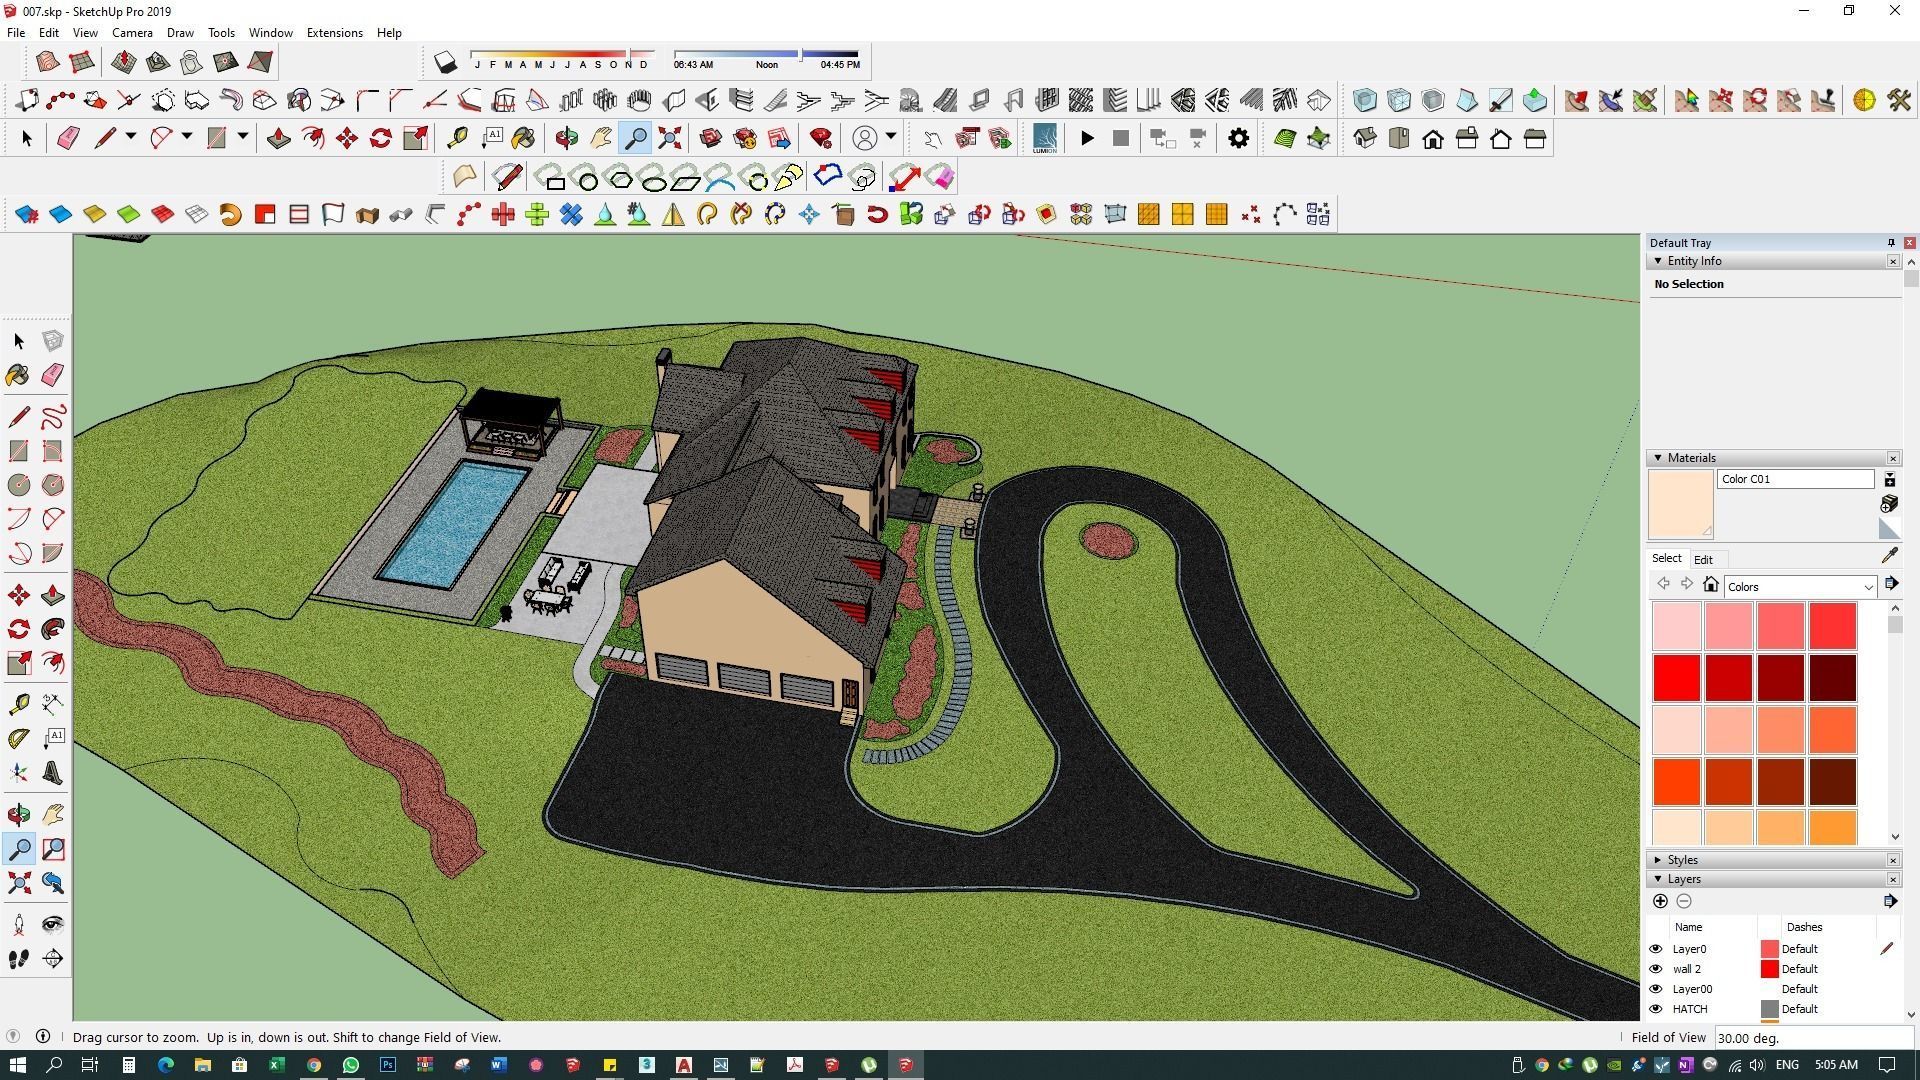The height and width of the screenshot is (1080, 1920).
Task: Click the Create Material icon
Action: 1889,504
